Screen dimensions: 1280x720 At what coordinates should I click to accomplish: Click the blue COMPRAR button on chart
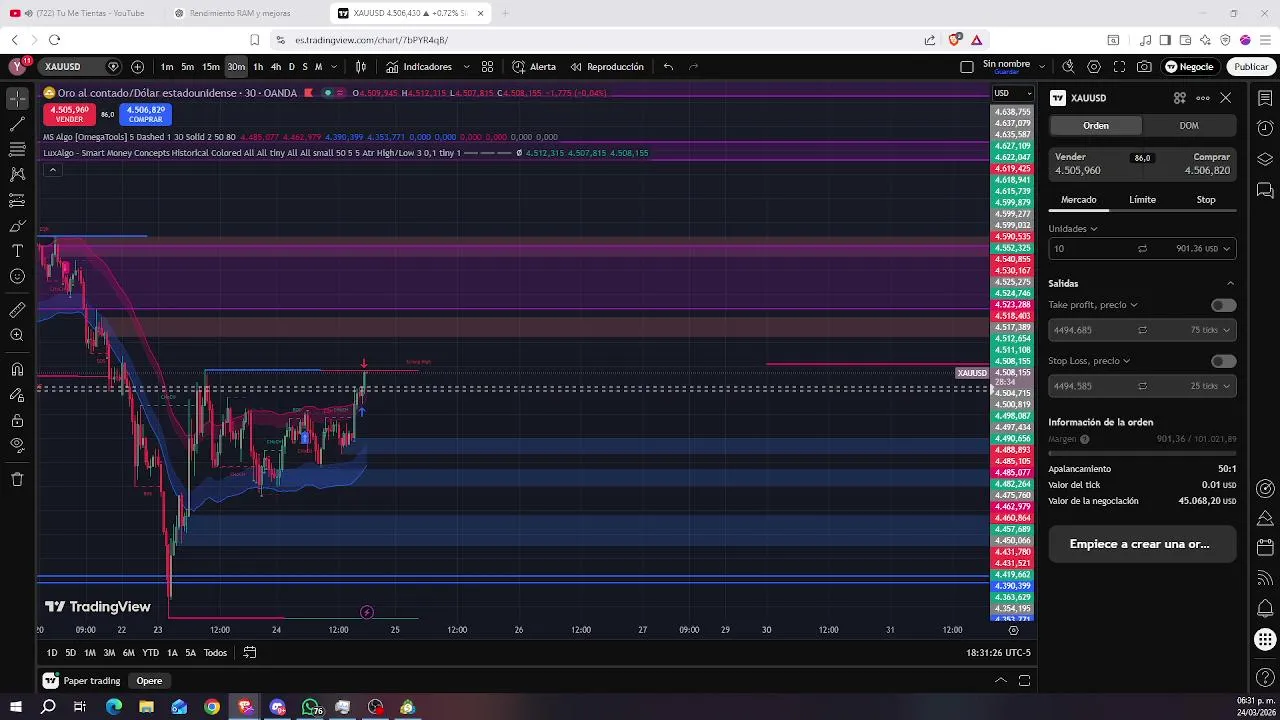point(145,114)
